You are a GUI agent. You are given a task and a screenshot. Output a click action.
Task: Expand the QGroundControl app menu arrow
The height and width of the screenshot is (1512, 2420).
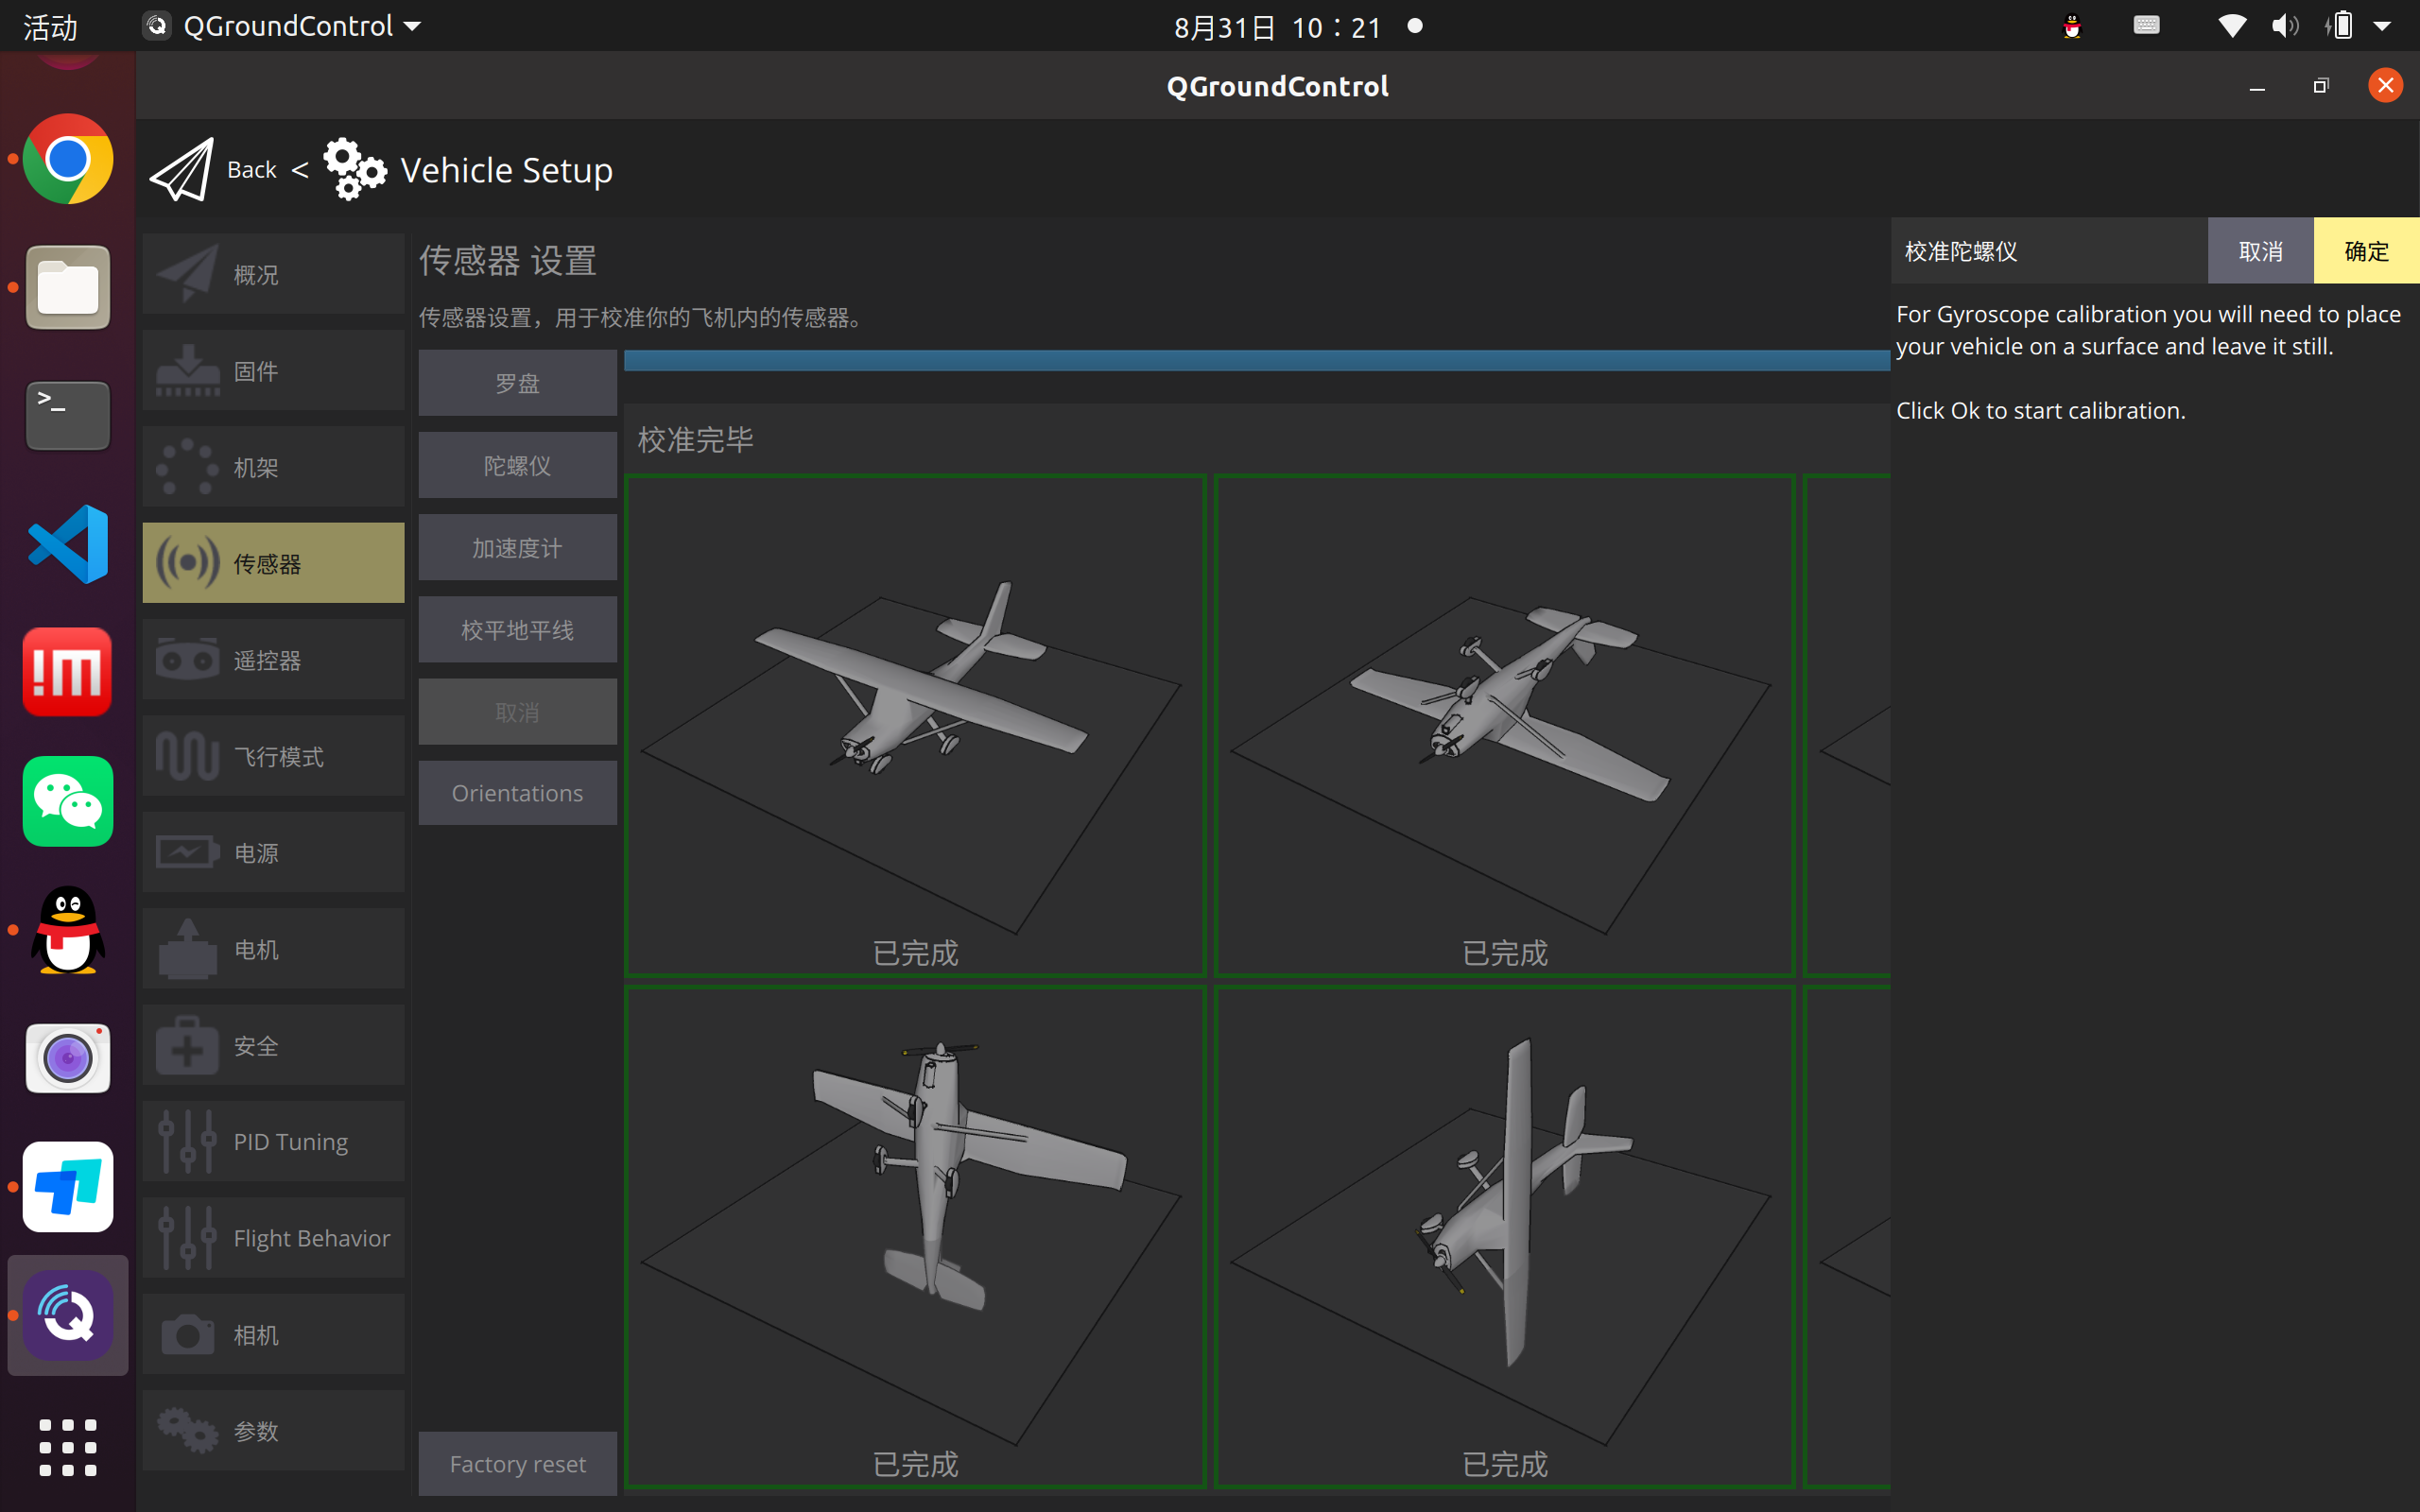tap(412, 27)
